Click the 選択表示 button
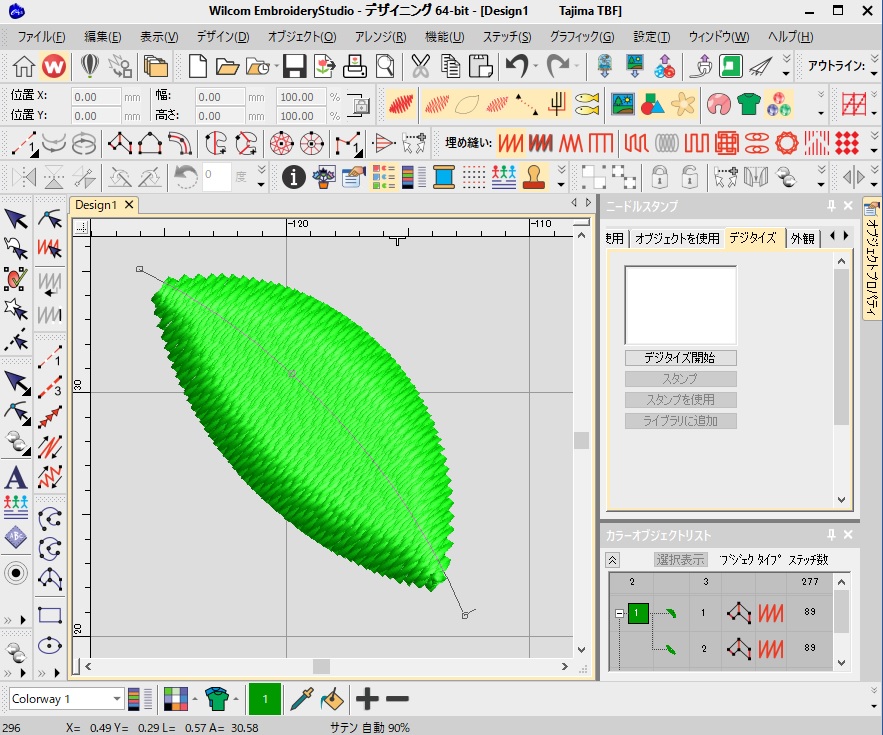This screenshot has width=883, height=735. tap(681, 560)
